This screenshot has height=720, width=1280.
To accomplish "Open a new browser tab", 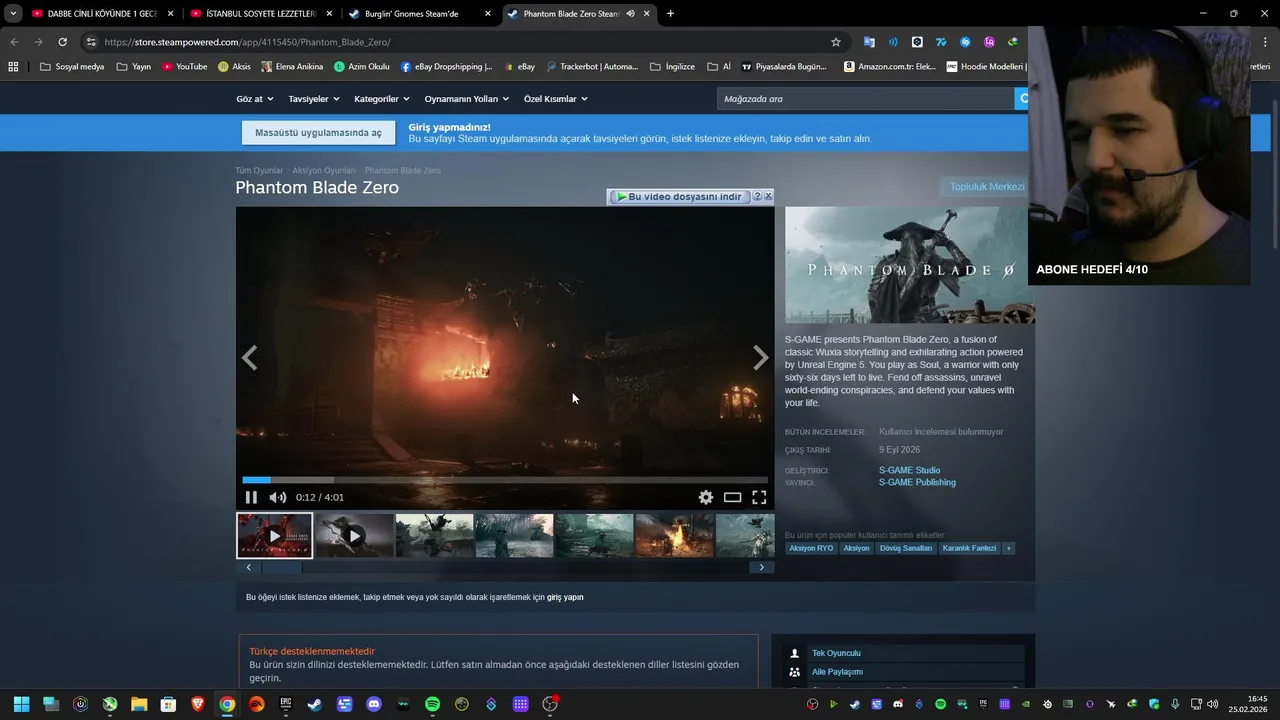I will (x=670, y=14).
